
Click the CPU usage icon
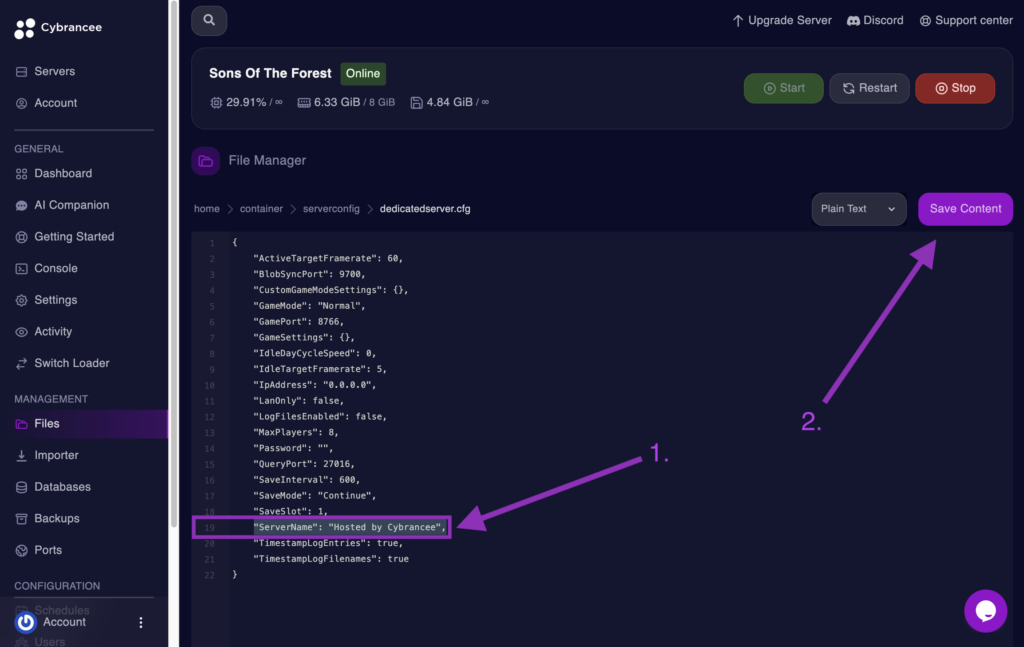click(216, 103)
